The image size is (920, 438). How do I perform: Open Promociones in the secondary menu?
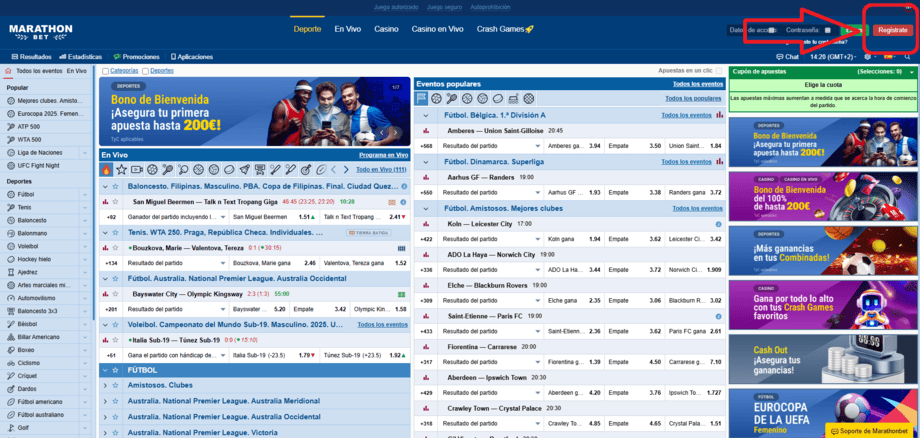[137, 57]
